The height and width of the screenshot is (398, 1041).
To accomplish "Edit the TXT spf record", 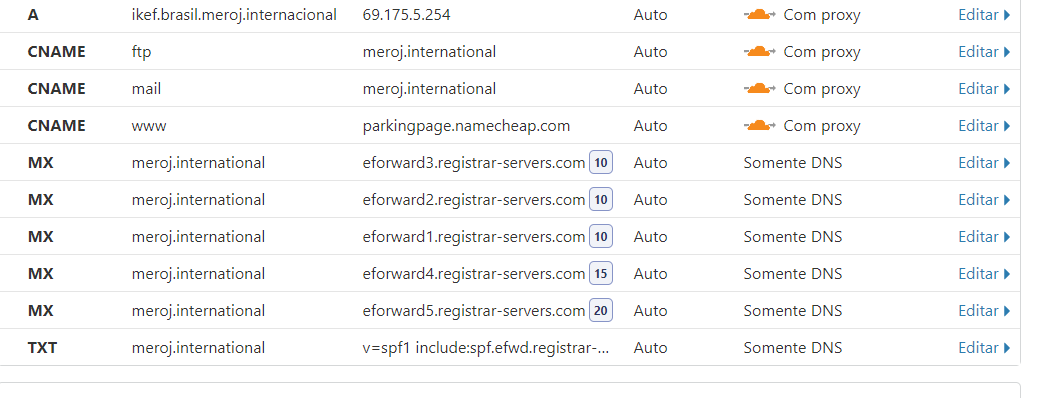I will click(984, 348).
